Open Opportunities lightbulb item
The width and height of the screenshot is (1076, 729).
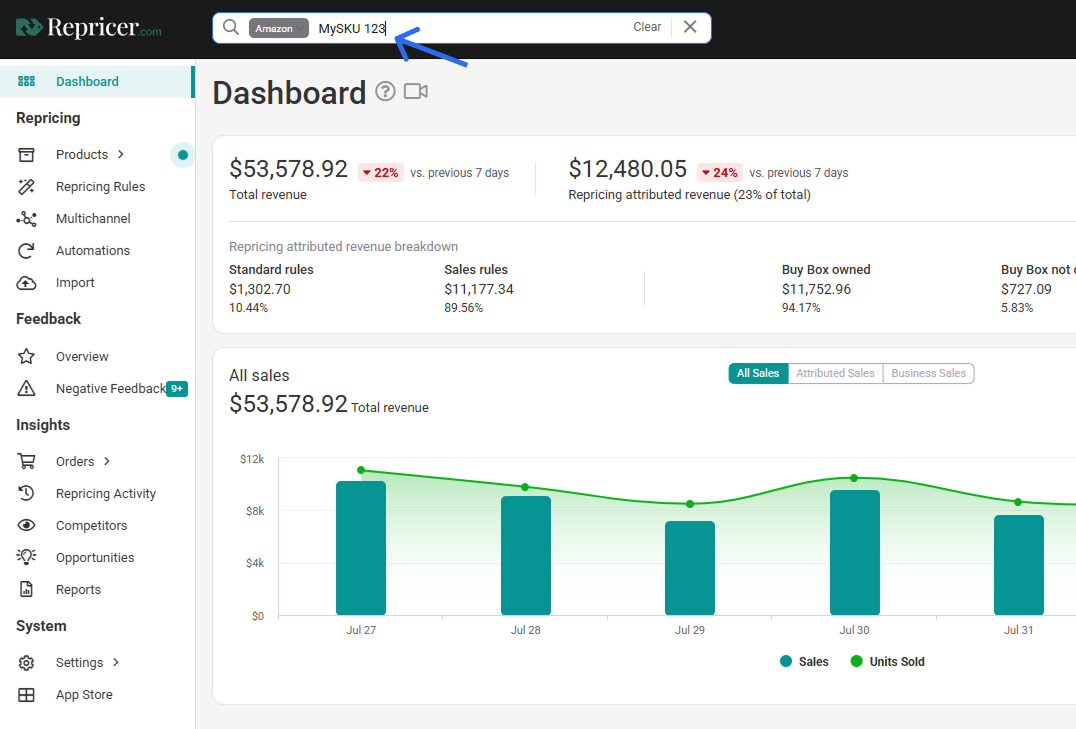pyautogui.click(x=95, y=557)
